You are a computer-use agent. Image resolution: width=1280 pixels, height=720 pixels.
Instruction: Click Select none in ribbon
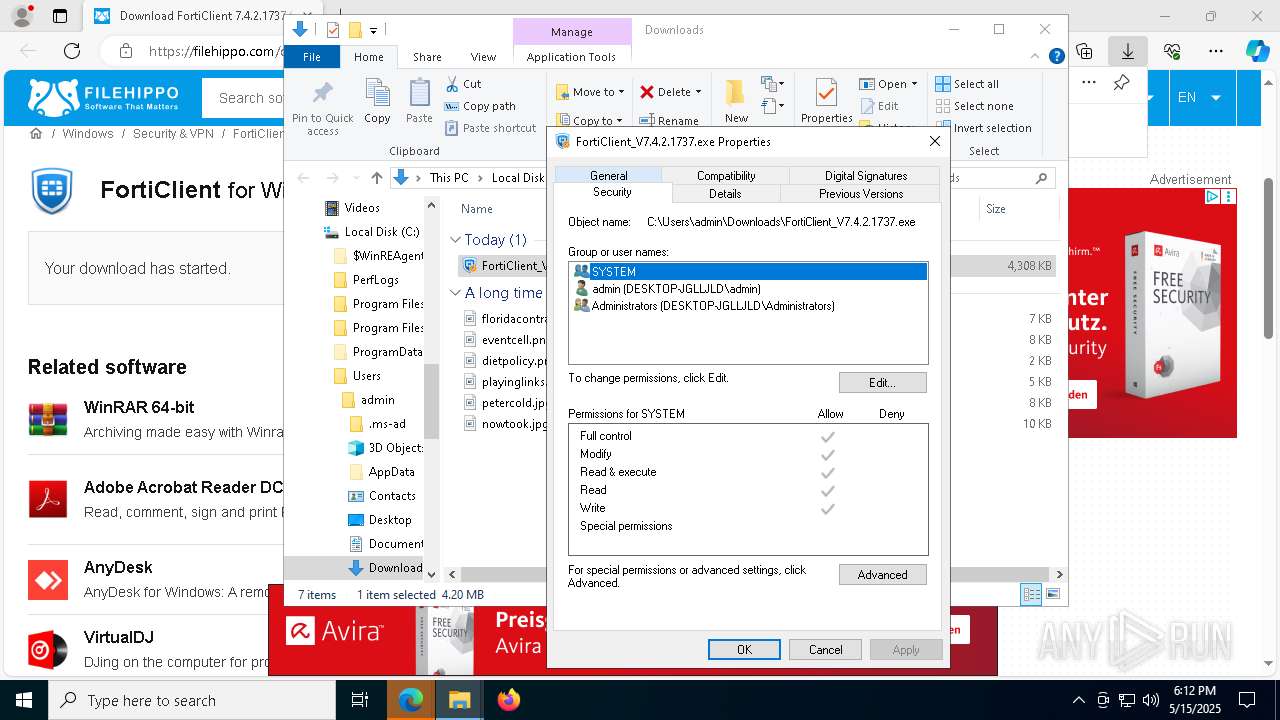[974, 106]
